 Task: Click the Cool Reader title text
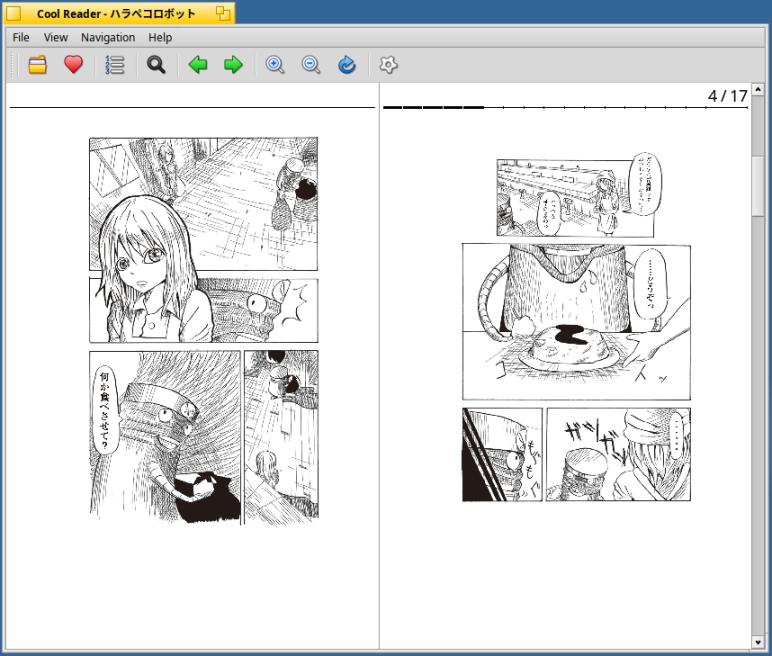coord(116,14)
